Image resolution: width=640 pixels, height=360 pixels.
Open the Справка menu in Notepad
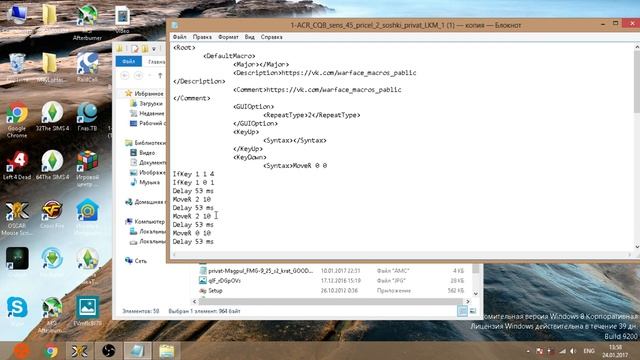[271, 37]
